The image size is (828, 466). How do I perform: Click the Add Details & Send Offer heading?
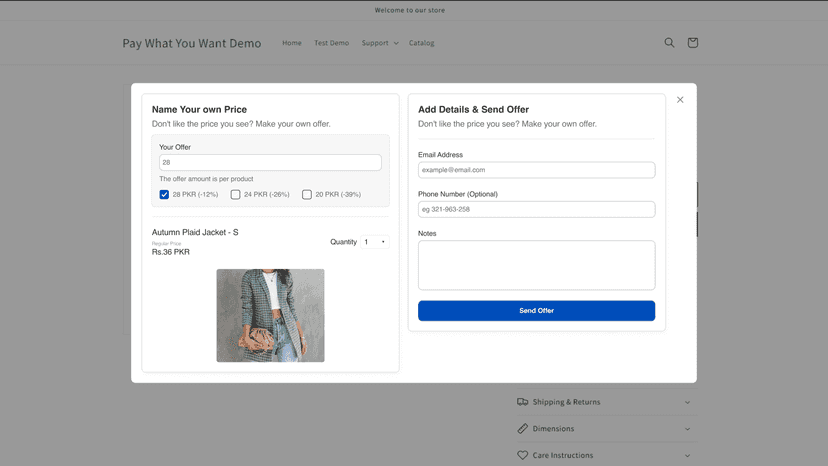pos(473,109)
